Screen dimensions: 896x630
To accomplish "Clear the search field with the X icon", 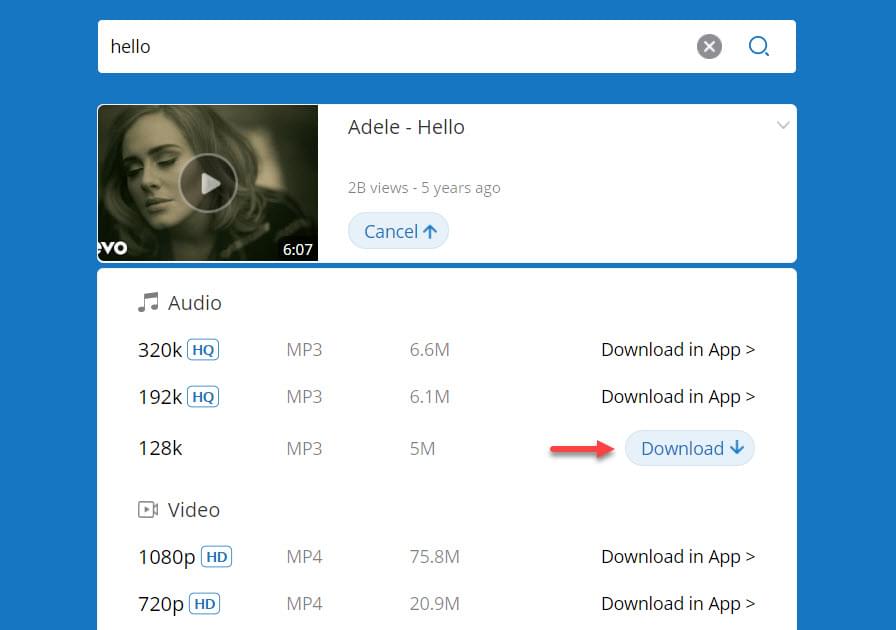I will 709,46.
